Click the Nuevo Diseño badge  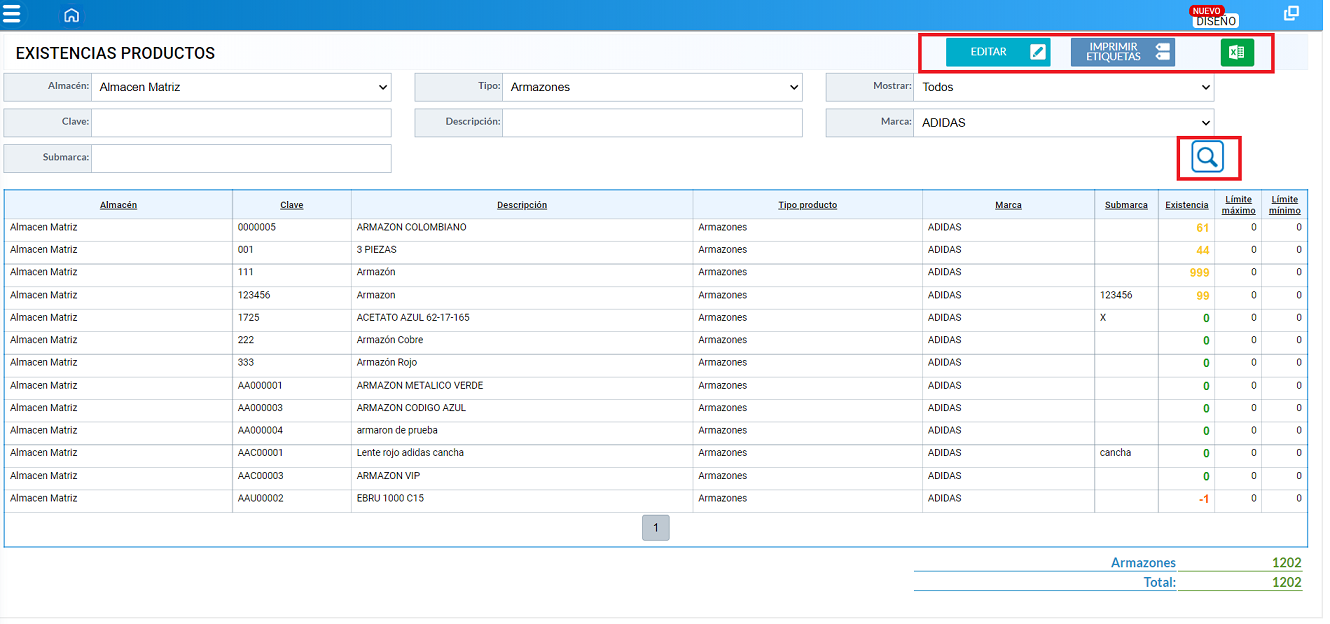(1214, 16)
